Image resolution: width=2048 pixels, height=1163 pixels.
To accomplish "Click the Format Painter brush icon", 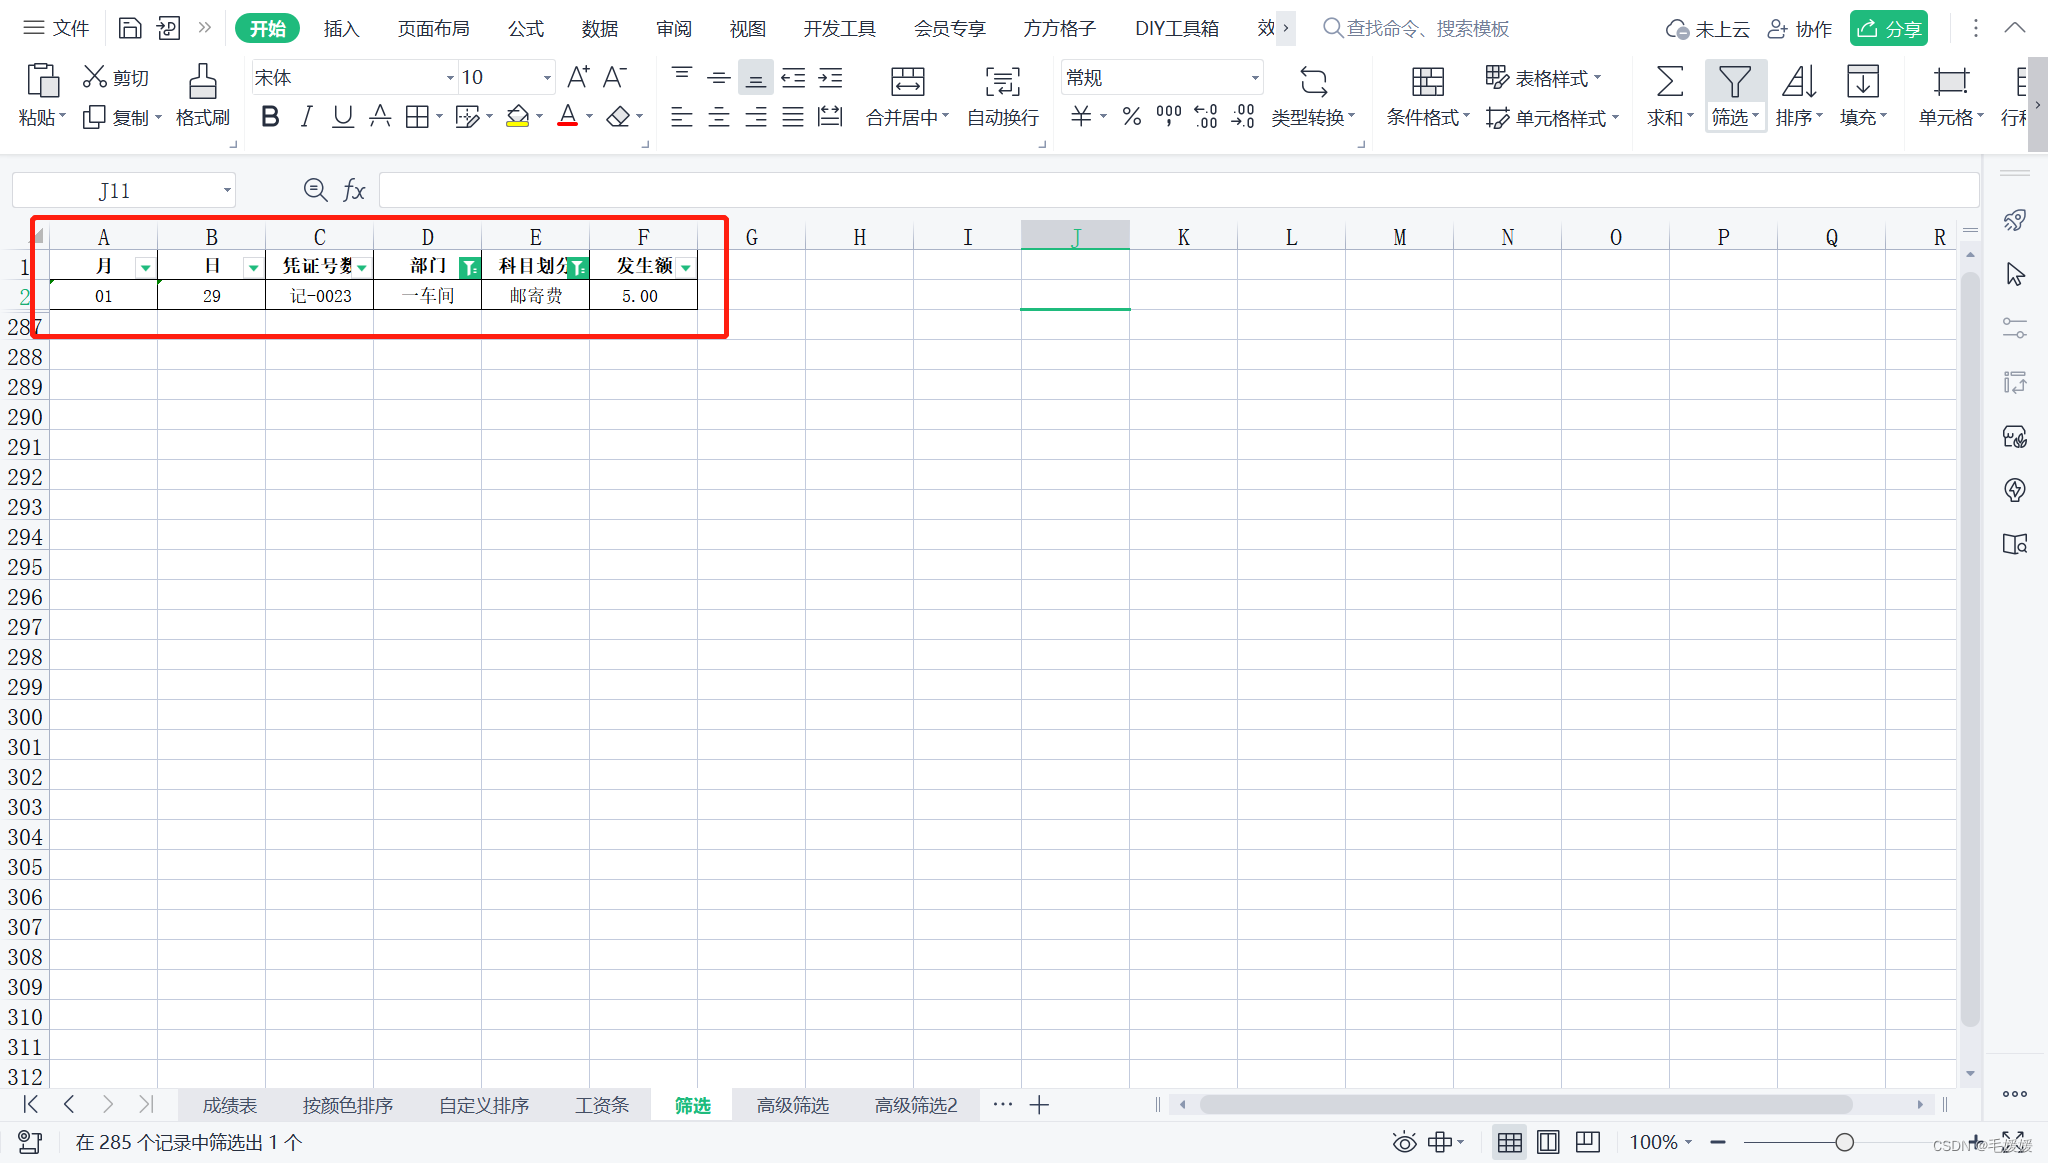I will click(202, 82).
